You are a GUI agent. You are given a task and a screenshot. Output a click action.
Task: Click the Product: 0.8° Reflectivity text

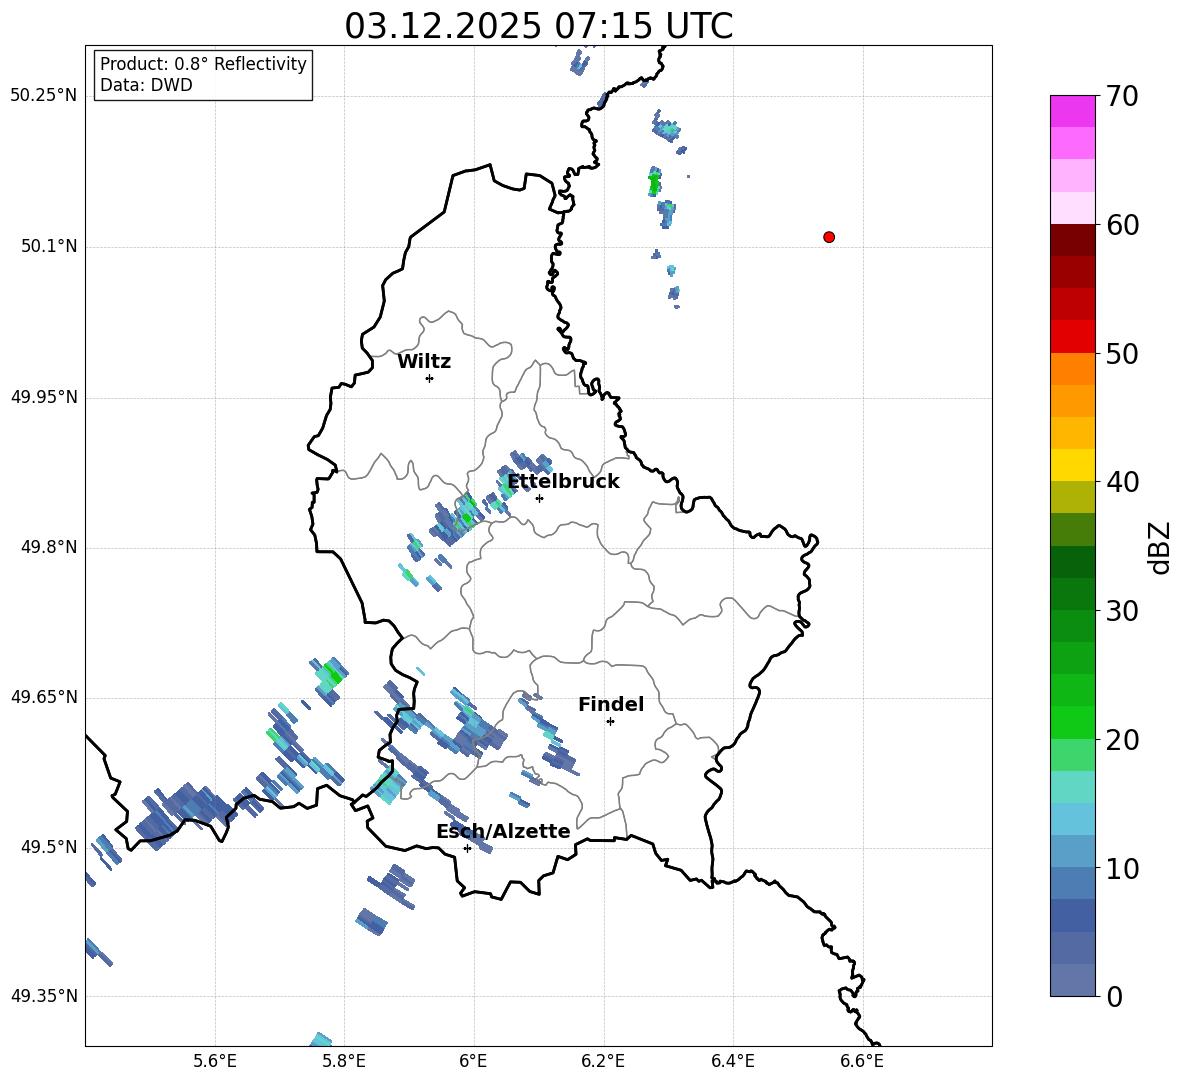(203, 64)
